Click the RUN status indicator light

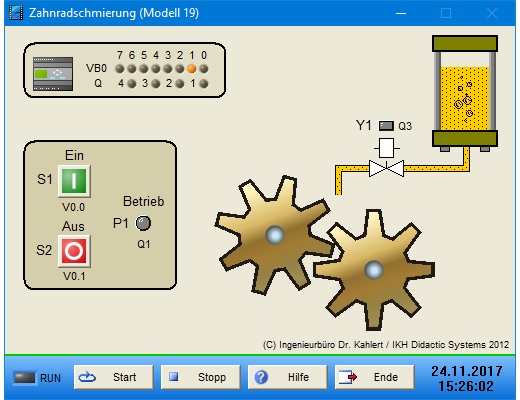24,378
